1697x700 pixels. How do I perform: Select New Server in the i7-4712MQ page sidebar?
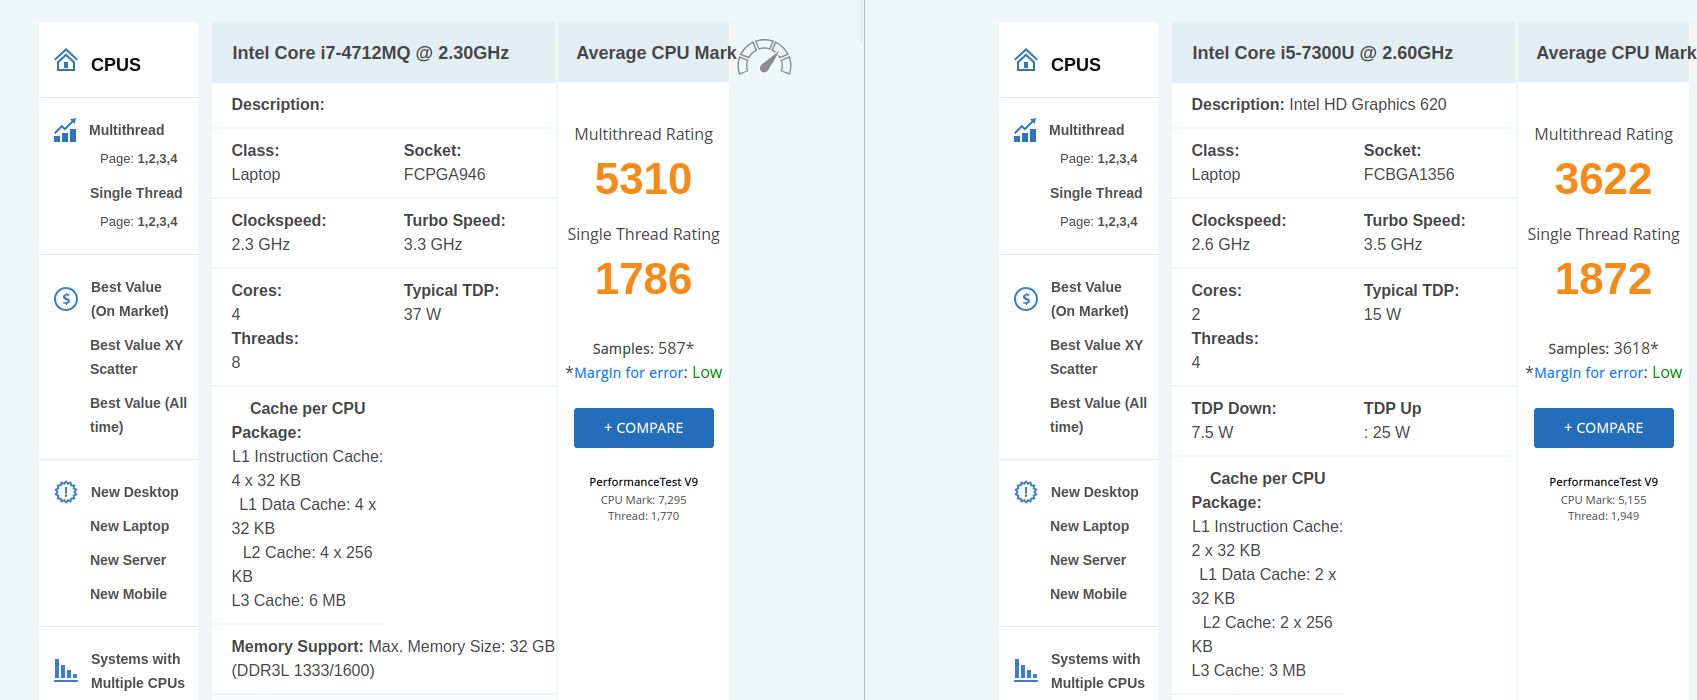(128, 560)
